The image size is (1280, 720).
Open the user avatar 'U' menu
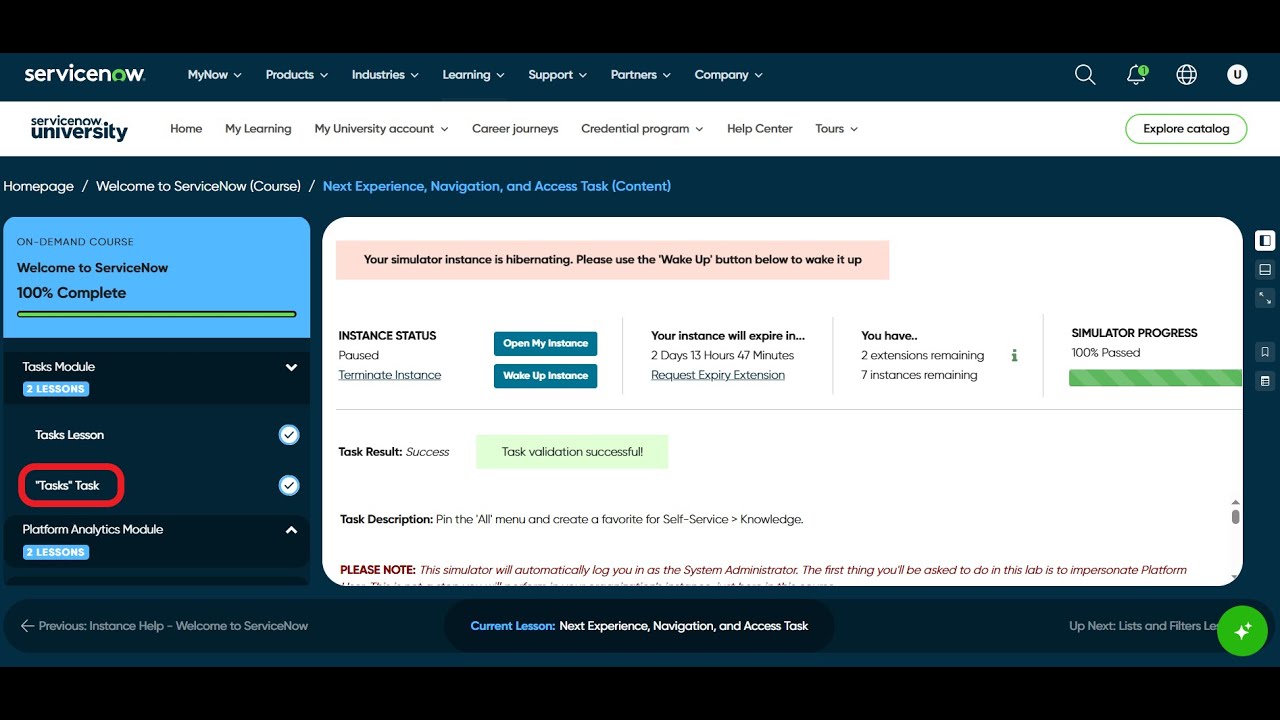1237,75
